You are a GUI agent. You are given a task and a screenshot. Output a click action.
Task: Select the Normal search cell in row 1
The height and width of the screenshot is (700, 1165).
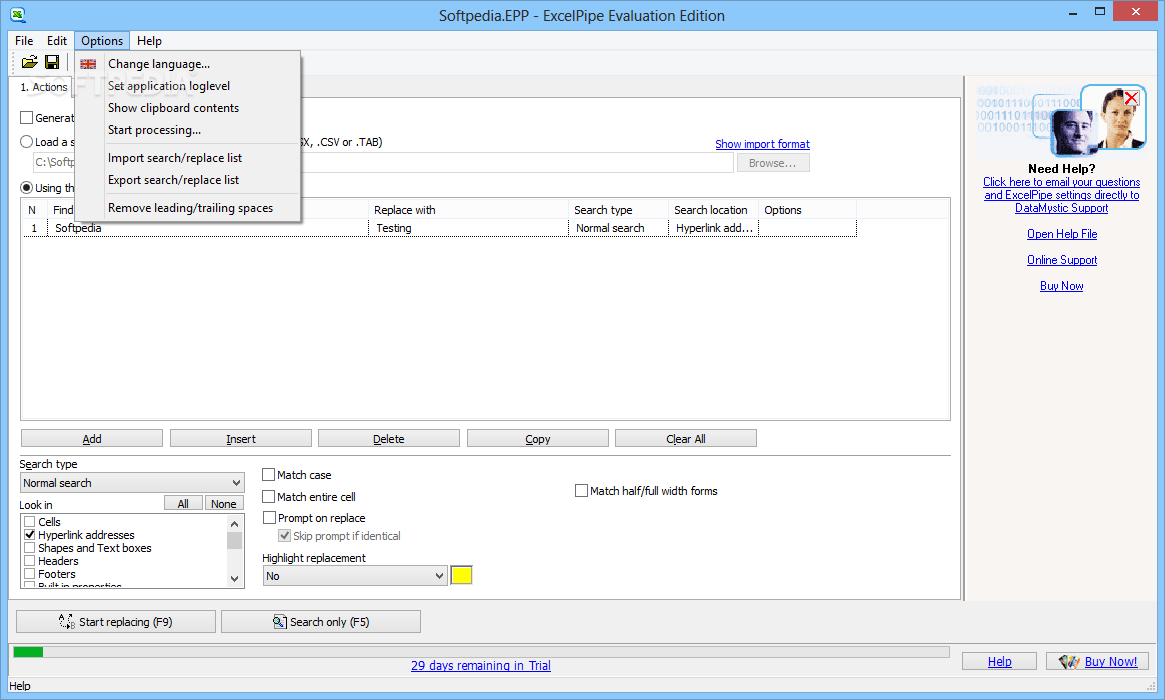[618, 228]
